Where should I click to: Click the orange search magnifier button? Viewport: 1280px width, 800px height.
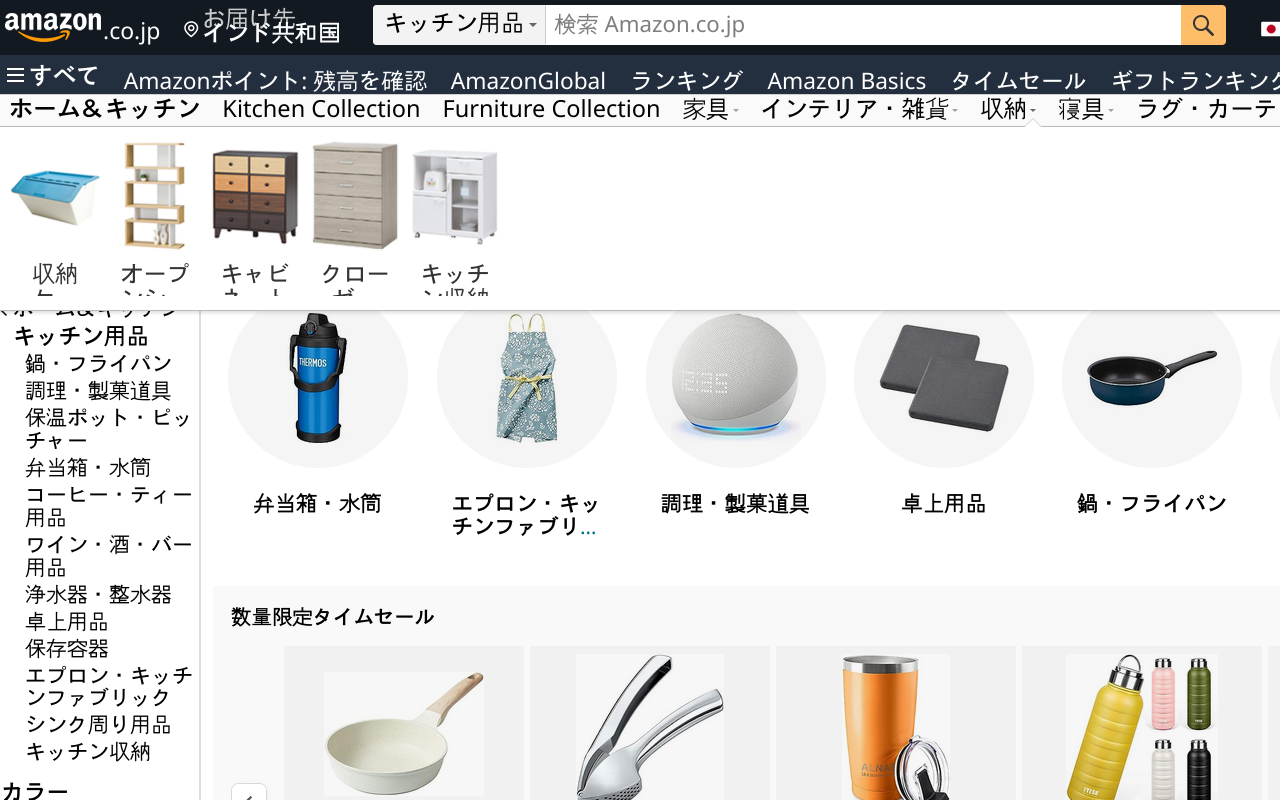pyautogui.click(x=1203, y=25)
